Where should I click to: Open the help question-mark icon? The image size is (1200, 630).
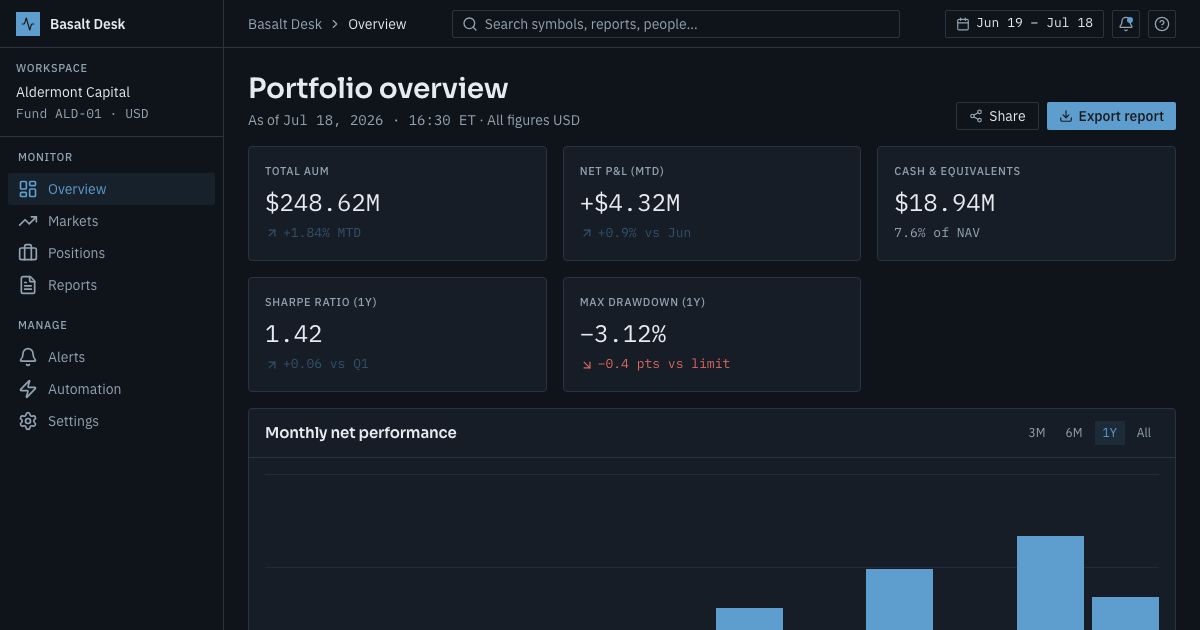click(1162, 24)
